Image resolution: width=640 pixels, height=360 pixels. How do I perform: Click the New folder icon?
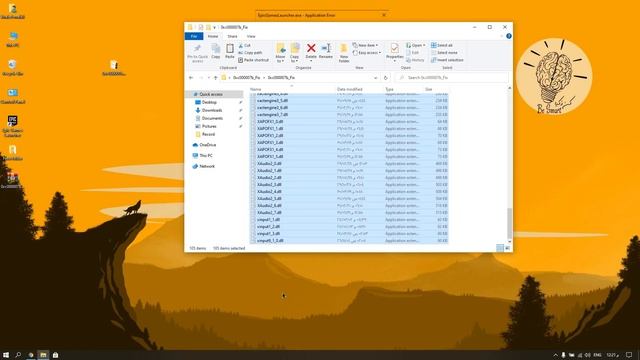(x=344, y=49)
